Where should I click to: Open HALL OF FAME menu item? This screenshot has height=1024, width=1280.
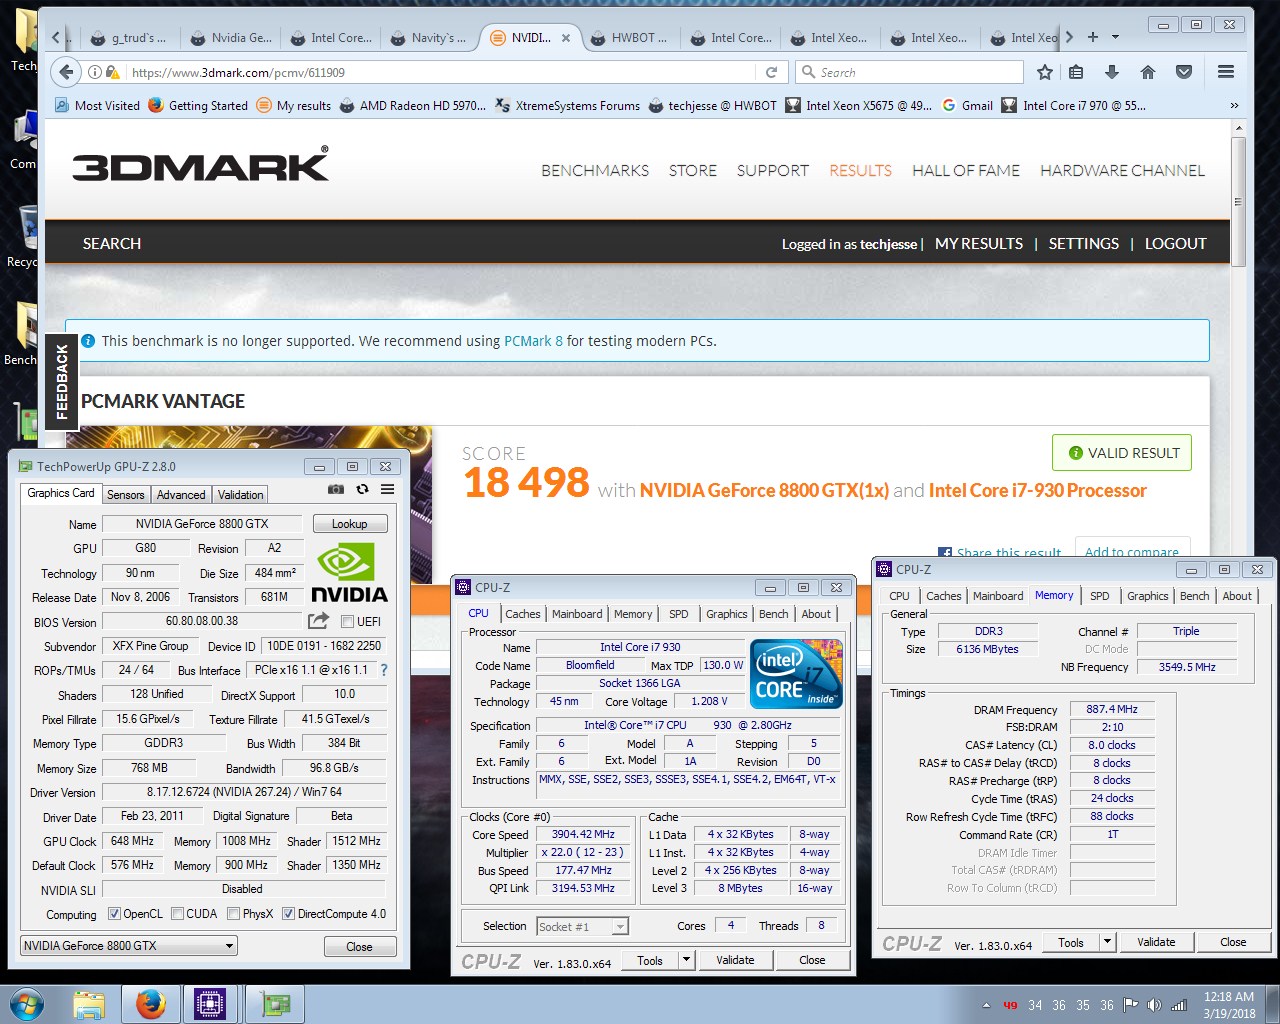pos(966,171)
